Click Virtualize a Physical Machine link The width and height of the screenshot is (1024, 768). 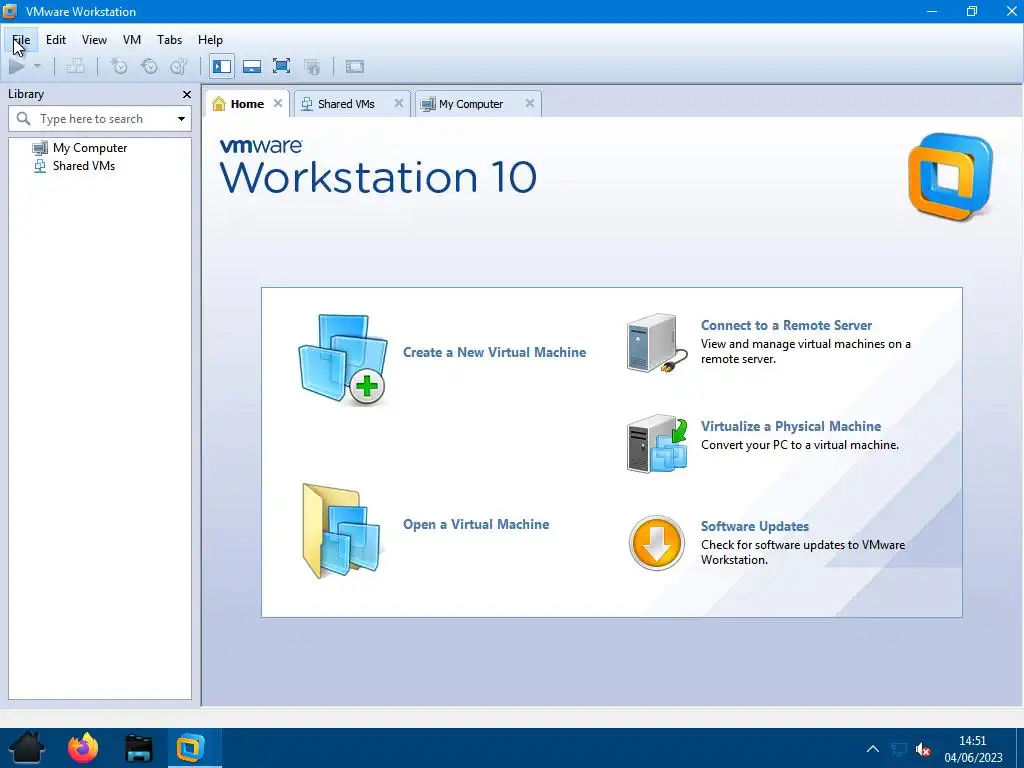point(791,426)
